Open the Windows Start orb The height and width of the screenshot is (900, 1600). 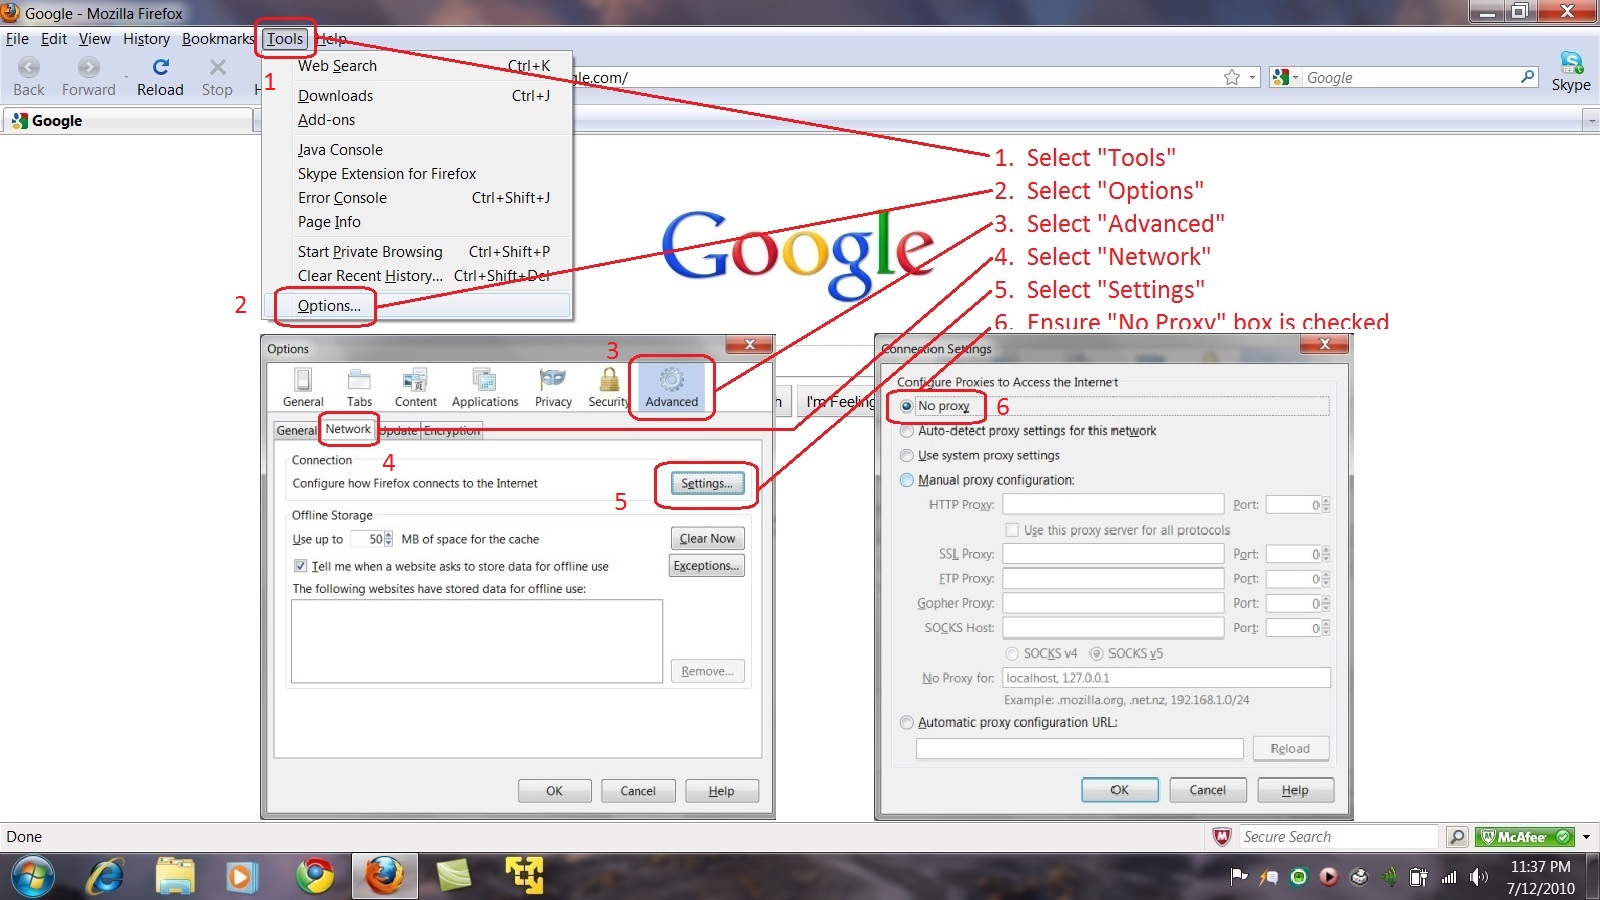[33, 877]
